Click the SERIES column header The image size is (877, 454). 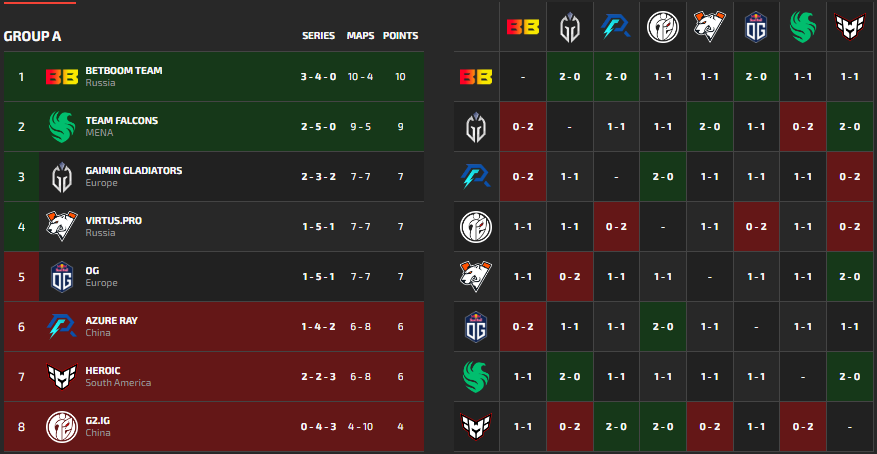(x=318, y=36)
